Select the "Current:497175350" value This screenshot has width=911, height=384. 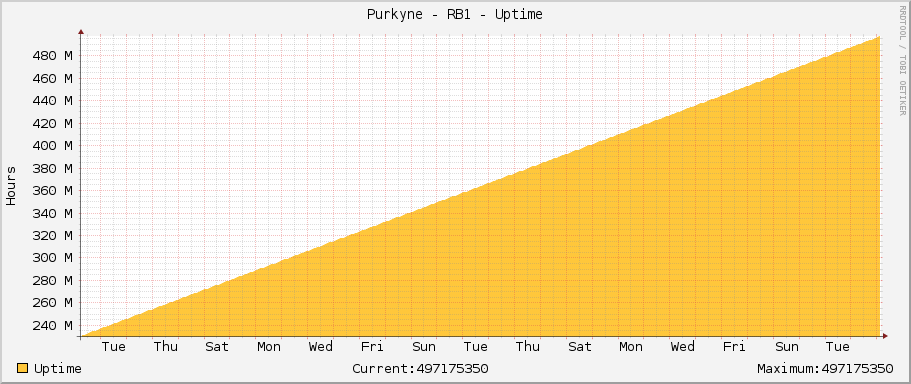click(420, 369)
